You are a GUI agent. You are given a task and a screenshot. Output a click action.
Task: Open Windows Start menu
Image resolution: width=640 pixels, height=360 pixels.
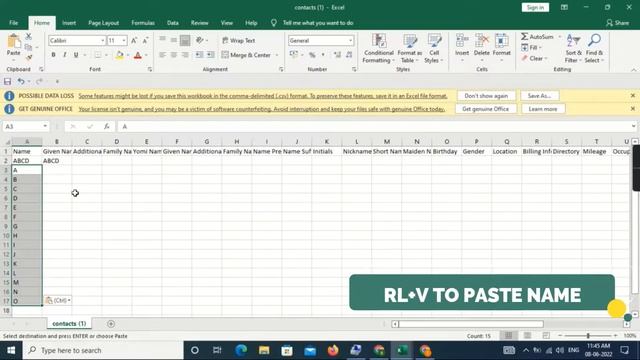[11, 351]
